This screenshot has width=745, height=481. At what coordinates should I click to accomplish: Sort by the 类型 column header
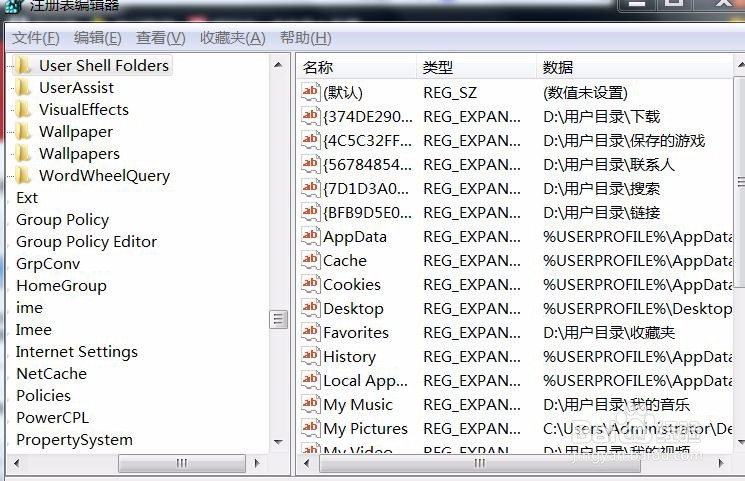pyautogui.click(x=477, y=67)
